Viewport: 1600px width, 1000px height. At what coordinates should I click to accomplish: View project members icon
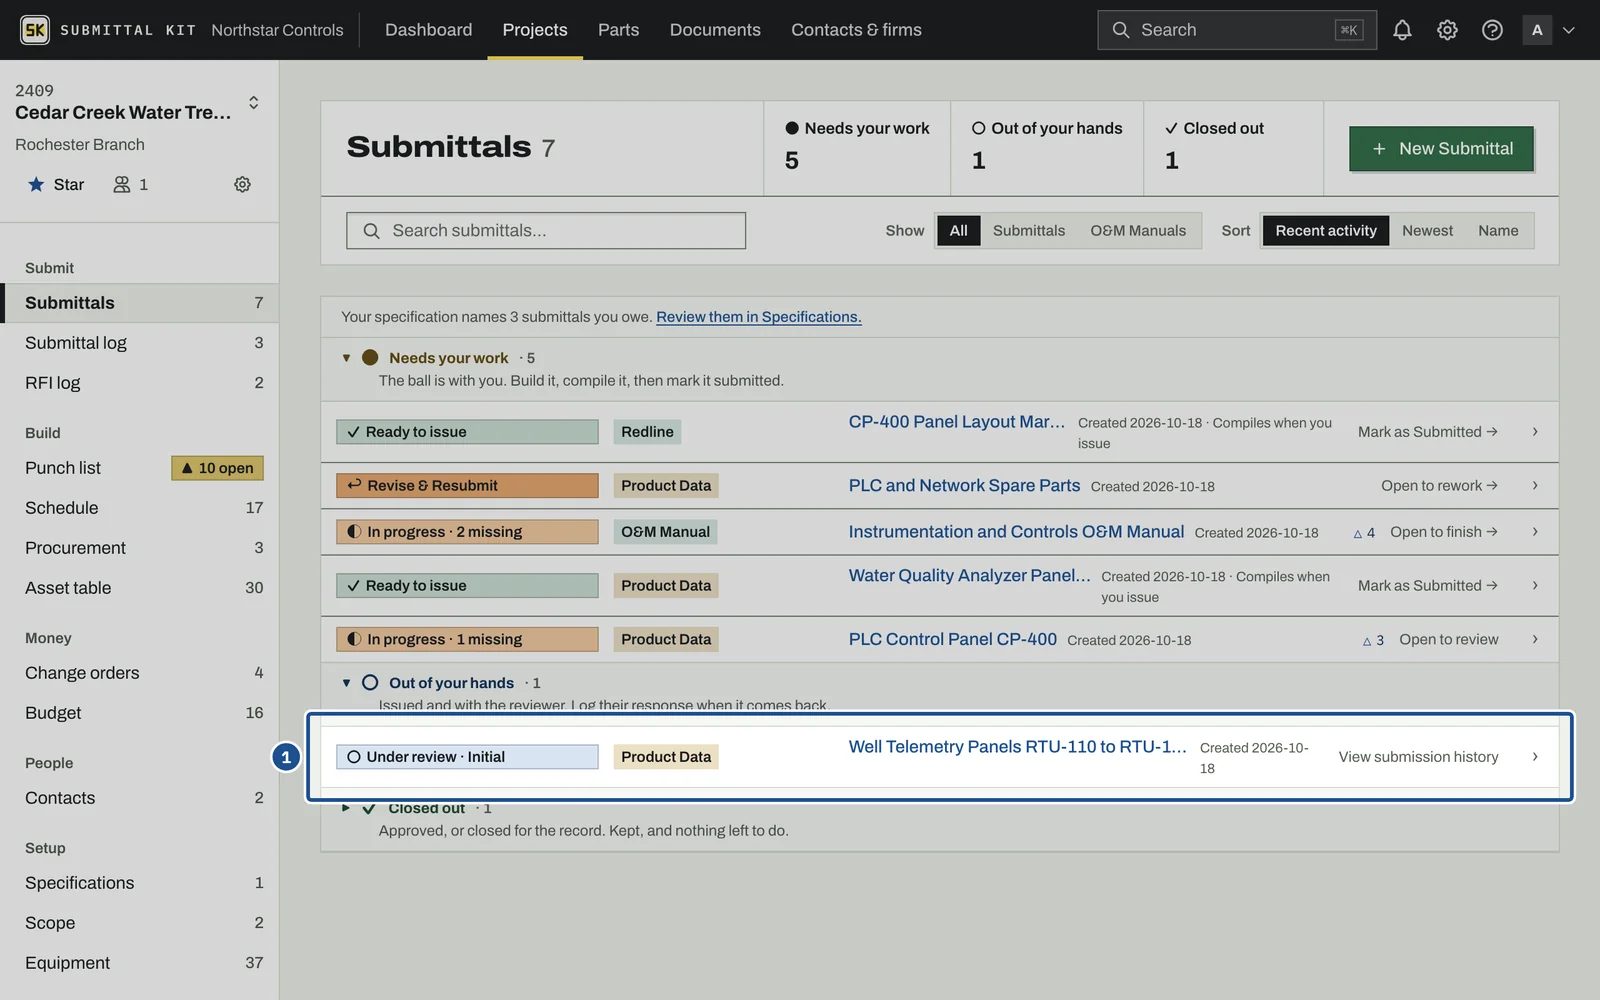[130, 184]
